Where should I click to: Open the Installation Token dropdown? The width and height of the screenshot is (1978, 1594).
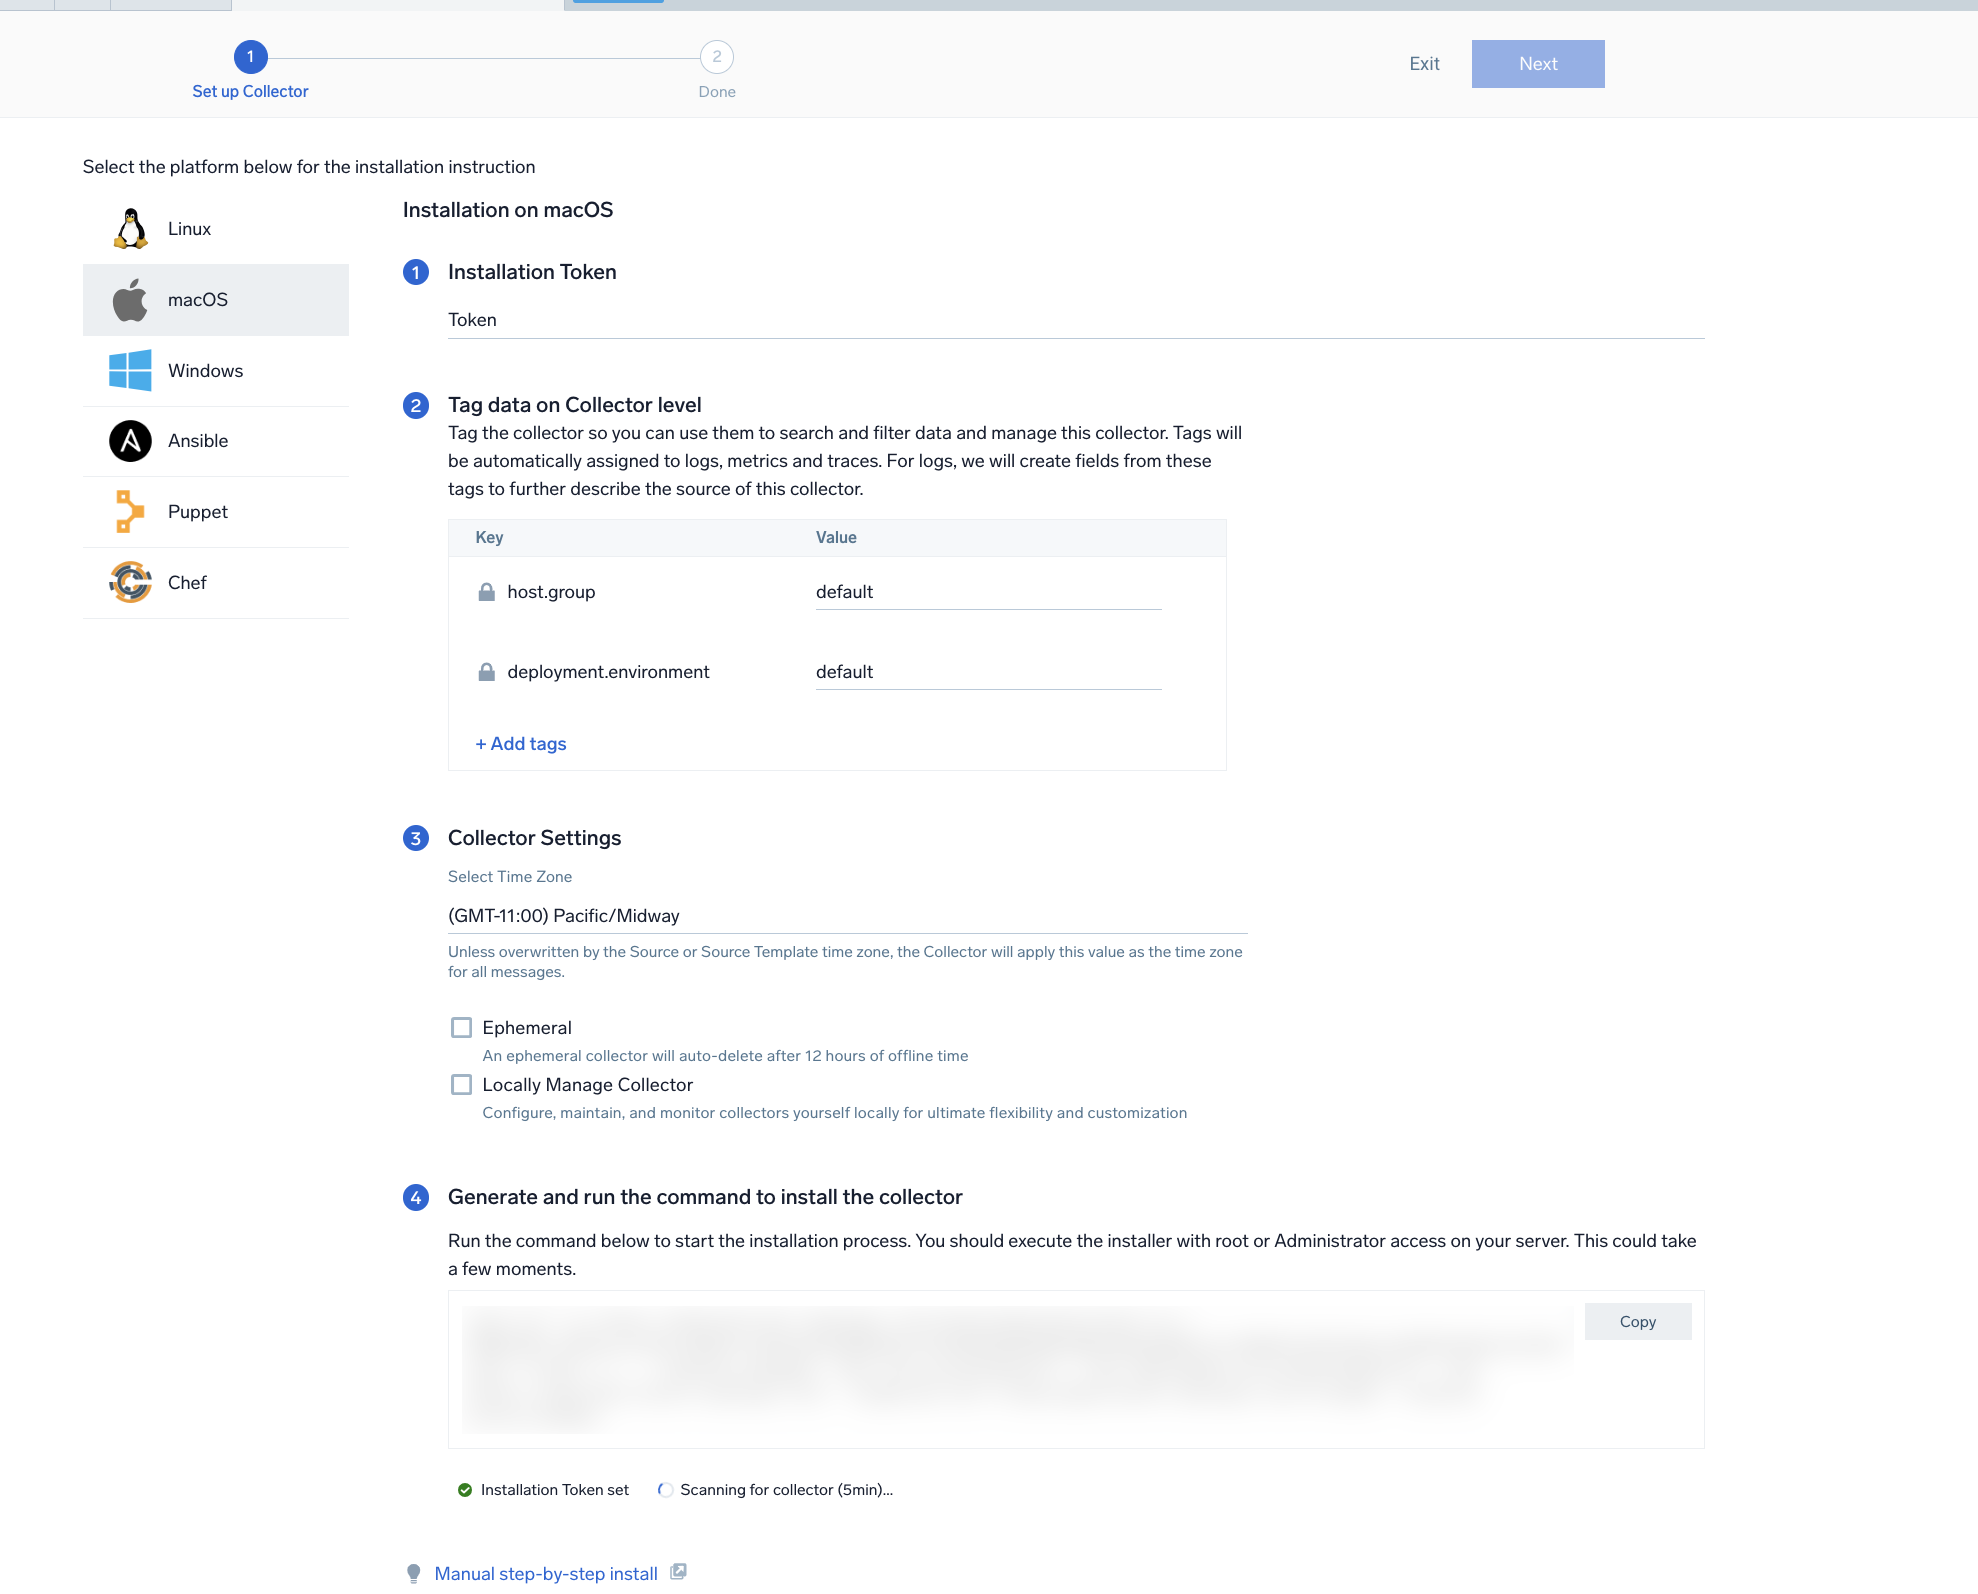(x=1075, y=321)
